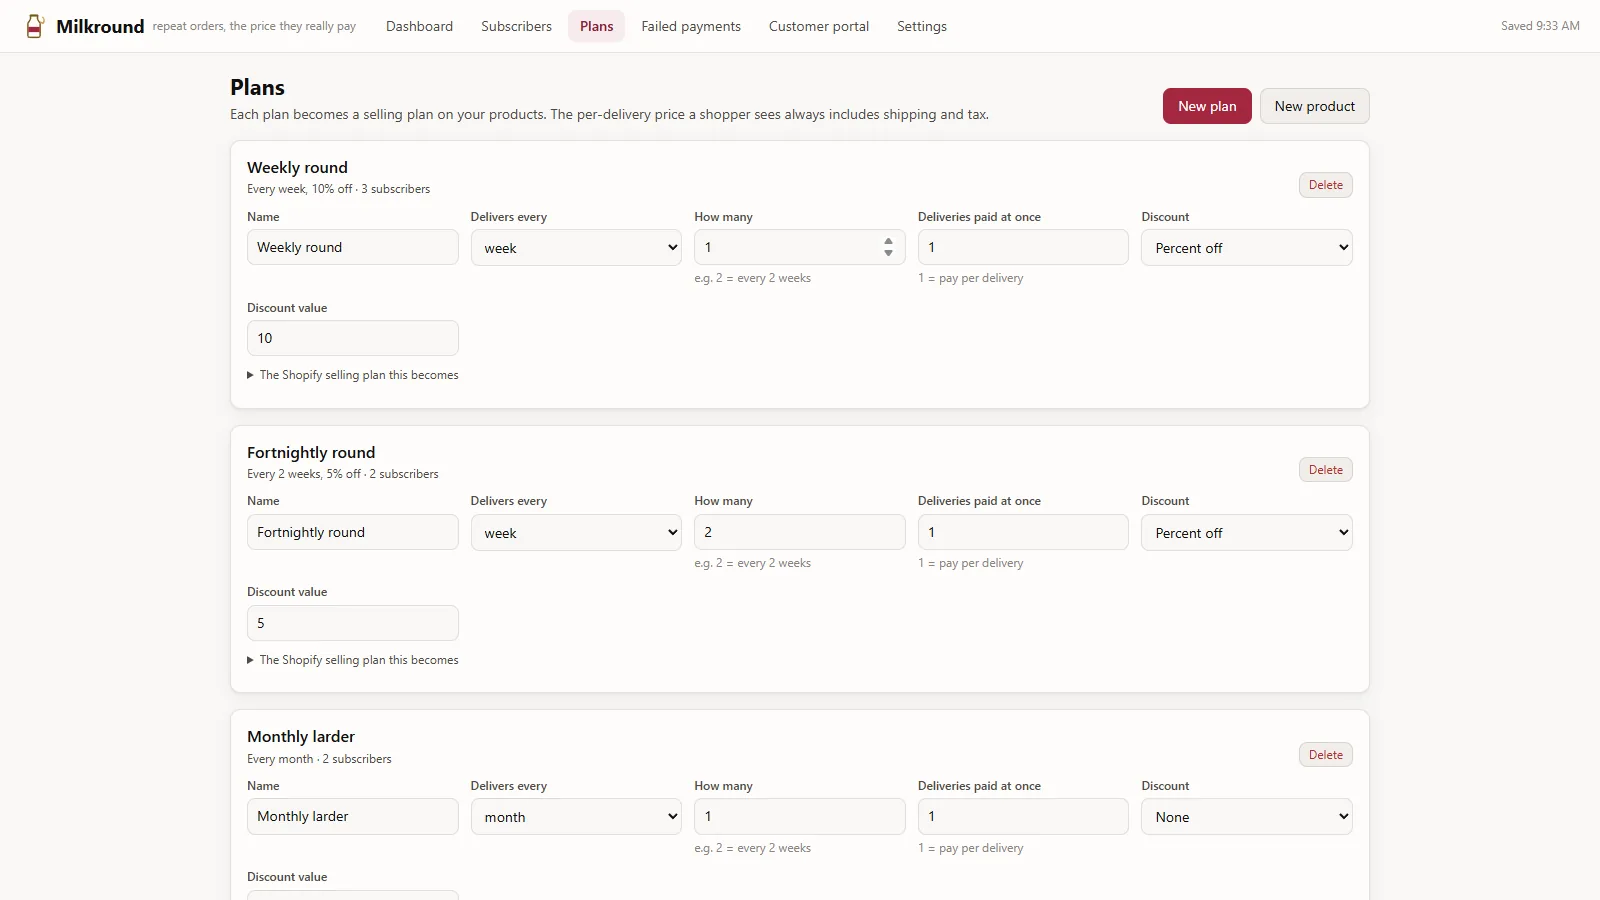
Task: Increment Weekly round How many stepper
Action: (x=888, y=241)
